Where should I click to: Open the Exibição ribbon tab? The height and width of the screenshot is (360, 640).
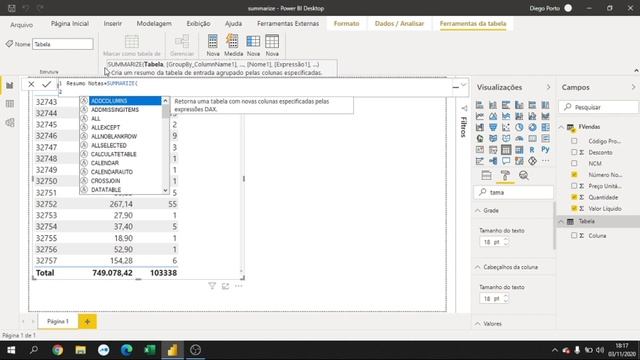(198, 24)
